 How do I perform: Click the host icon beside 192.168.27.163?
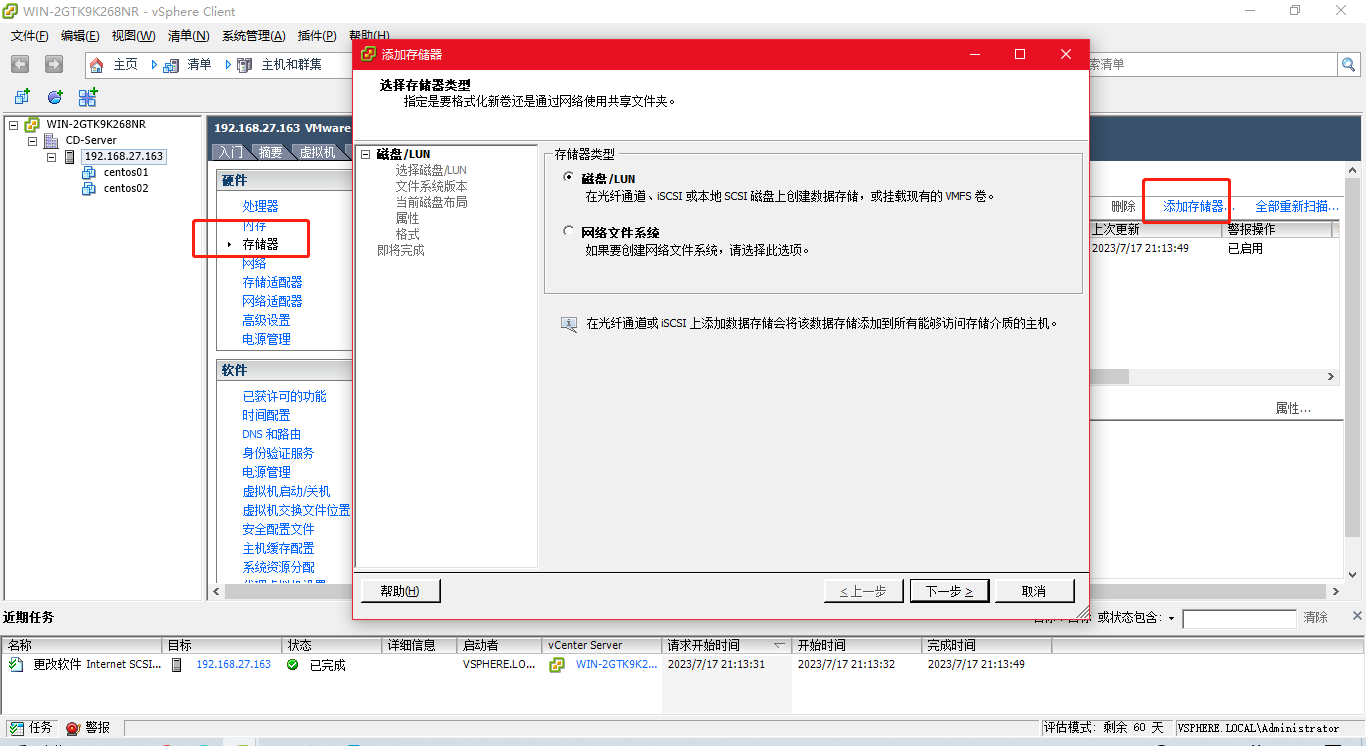click(70, 157)
